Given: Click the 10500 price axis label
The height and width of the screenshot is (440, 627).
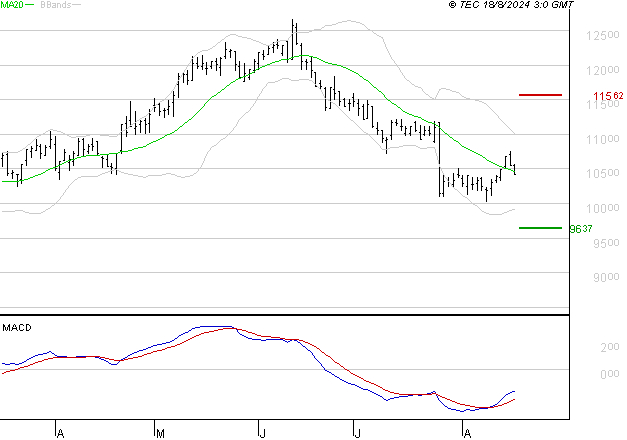Looking at the screenshot, I should 603,174.
